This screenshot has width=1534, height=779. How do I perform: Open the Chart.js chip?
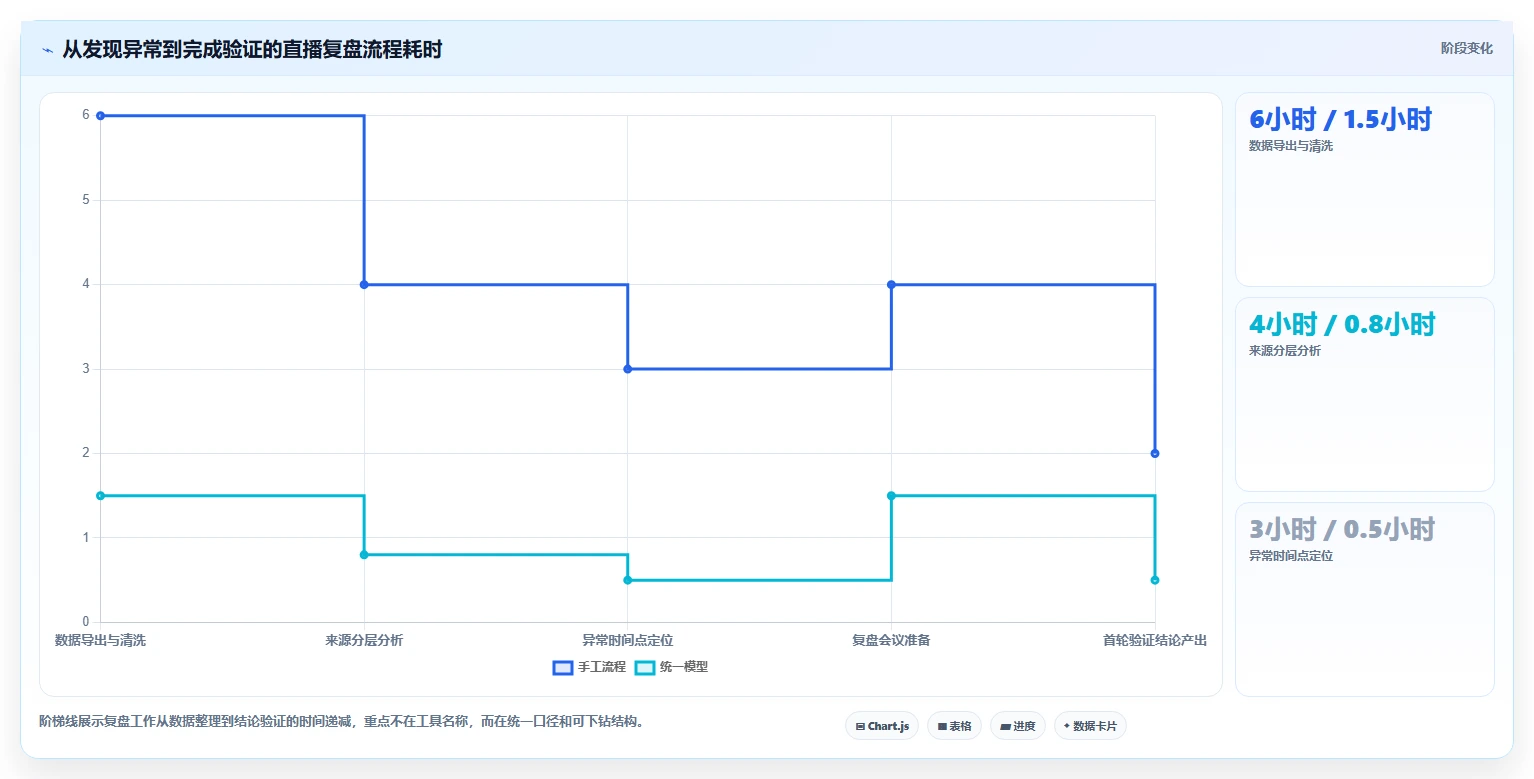pos(882,726)
